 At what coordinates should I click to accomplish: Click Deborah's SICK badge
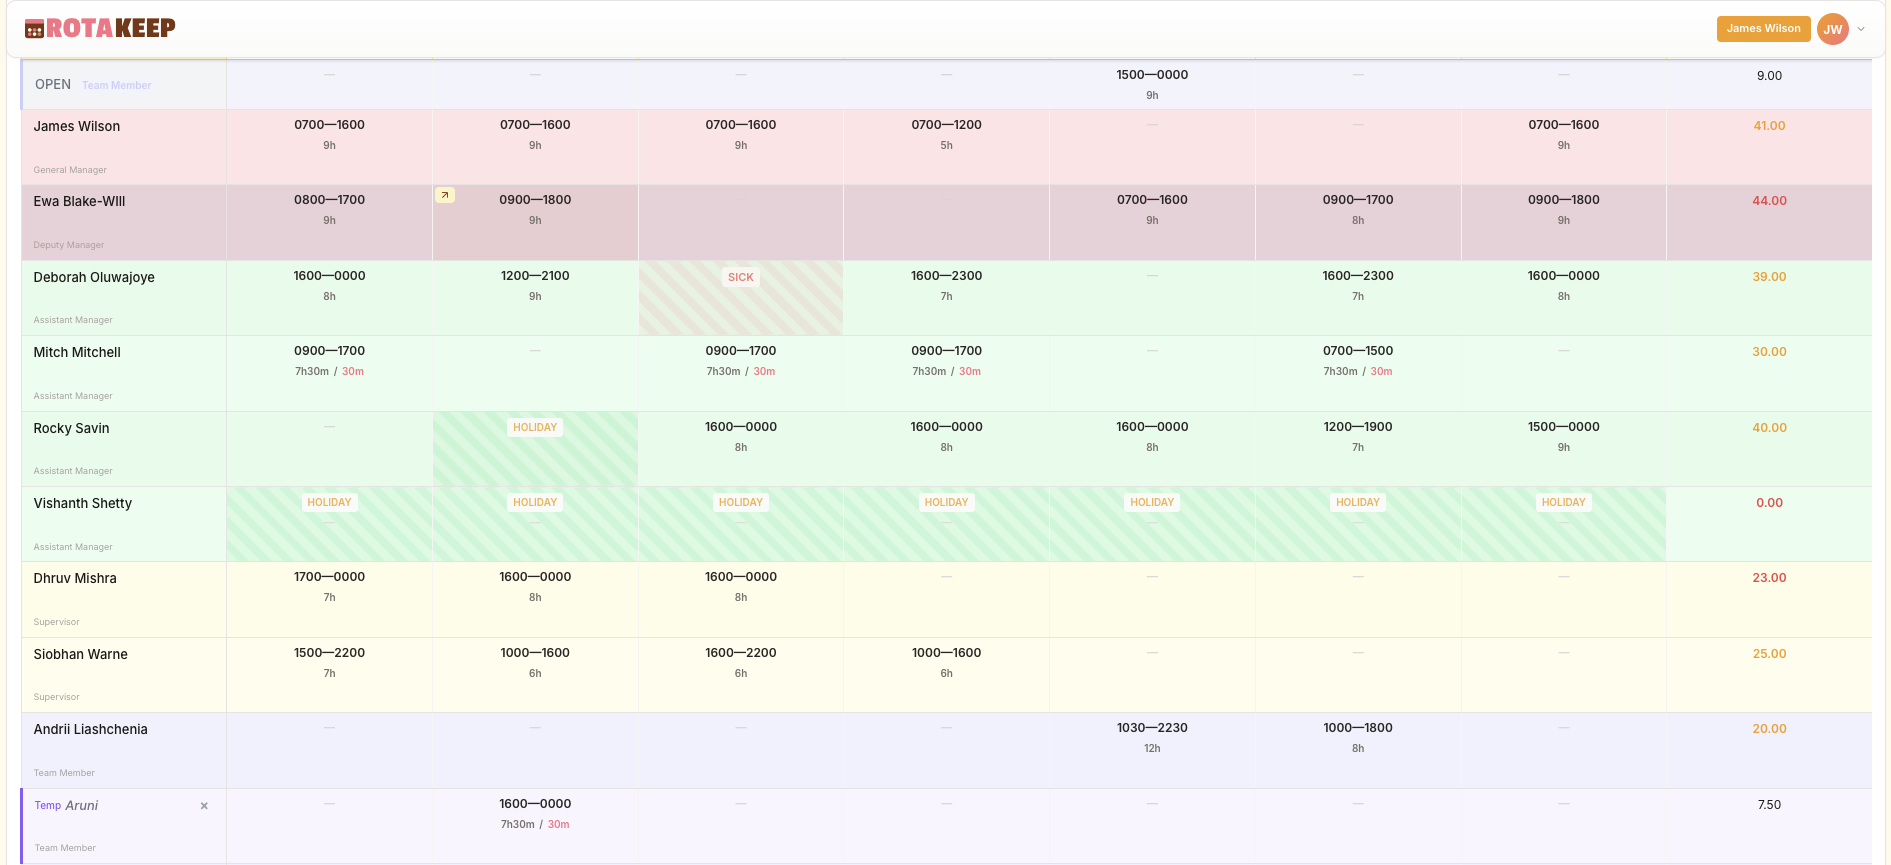[741, 278]
